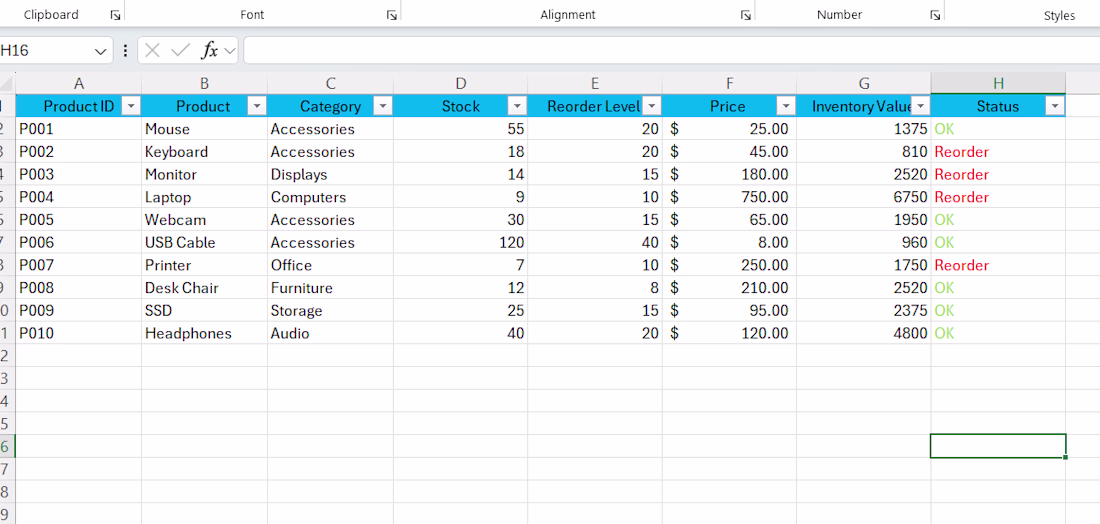Click the Status table header cell

pyautogui.click(x=998, y=106)
